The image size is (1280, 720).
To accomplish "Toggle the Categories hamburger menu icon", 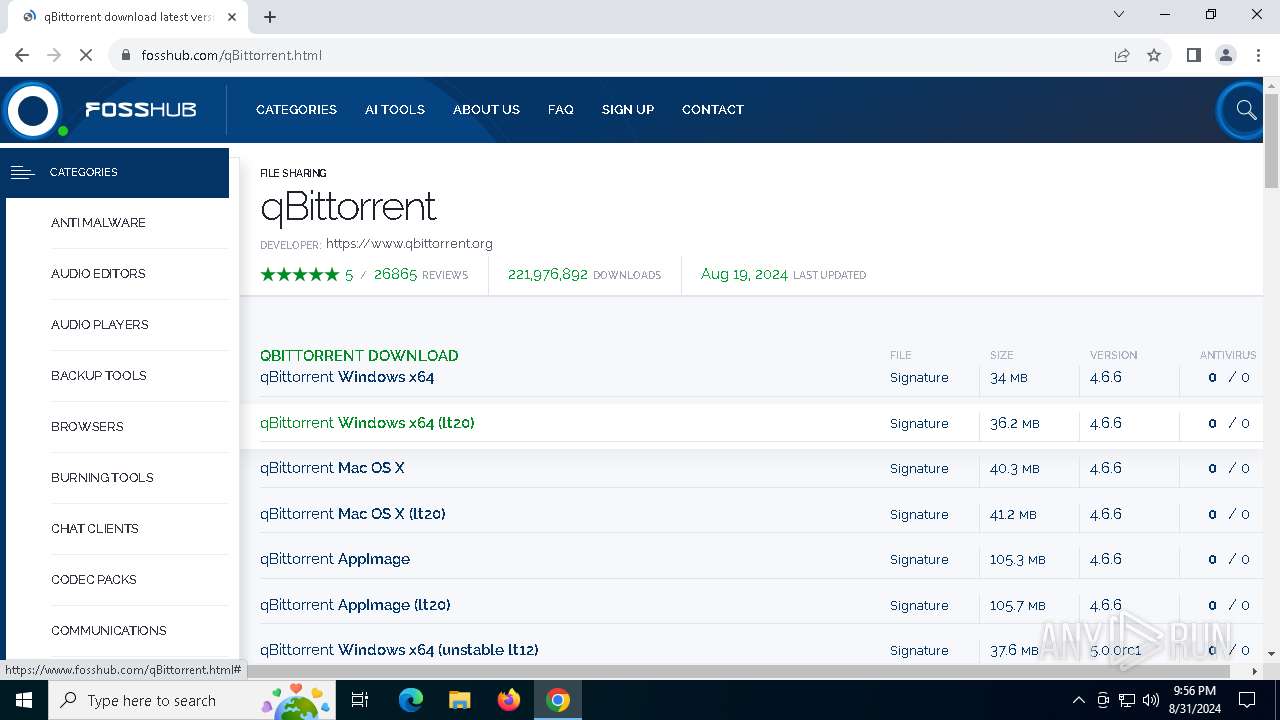I will tap(22, 172).
